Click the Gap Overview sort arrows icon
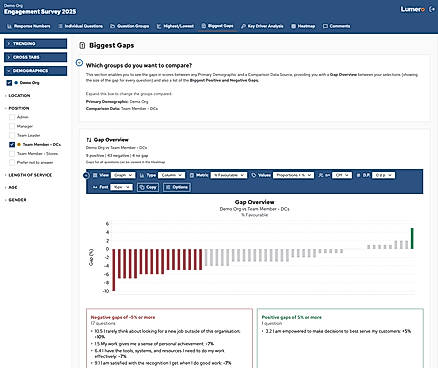438x368 pixels. [89, 140]
